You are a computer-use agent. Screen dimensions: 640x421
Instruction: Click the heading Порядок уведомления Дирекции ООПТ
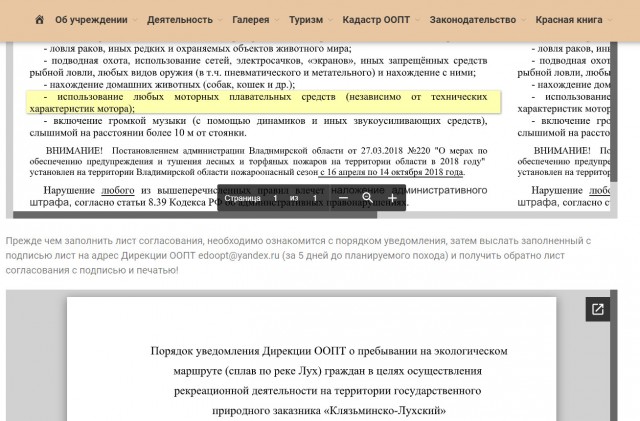click(x=329, y=351)
